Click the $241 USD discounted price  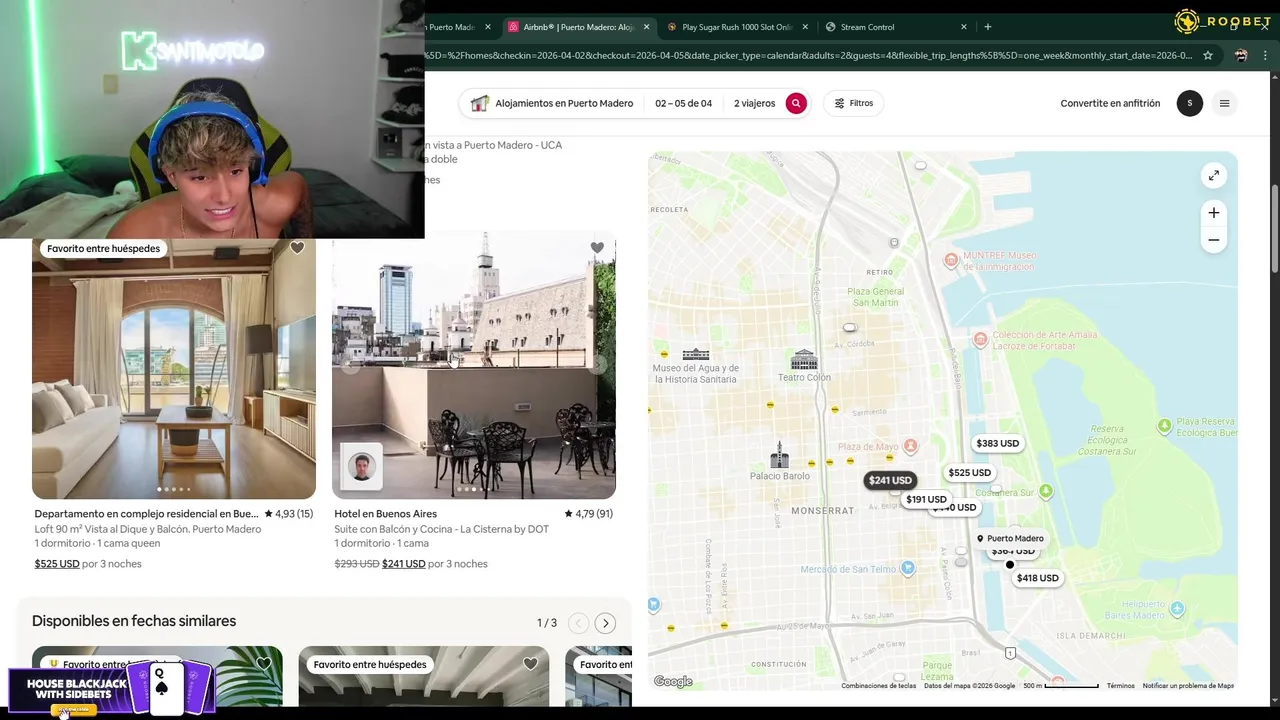[404, 564]
